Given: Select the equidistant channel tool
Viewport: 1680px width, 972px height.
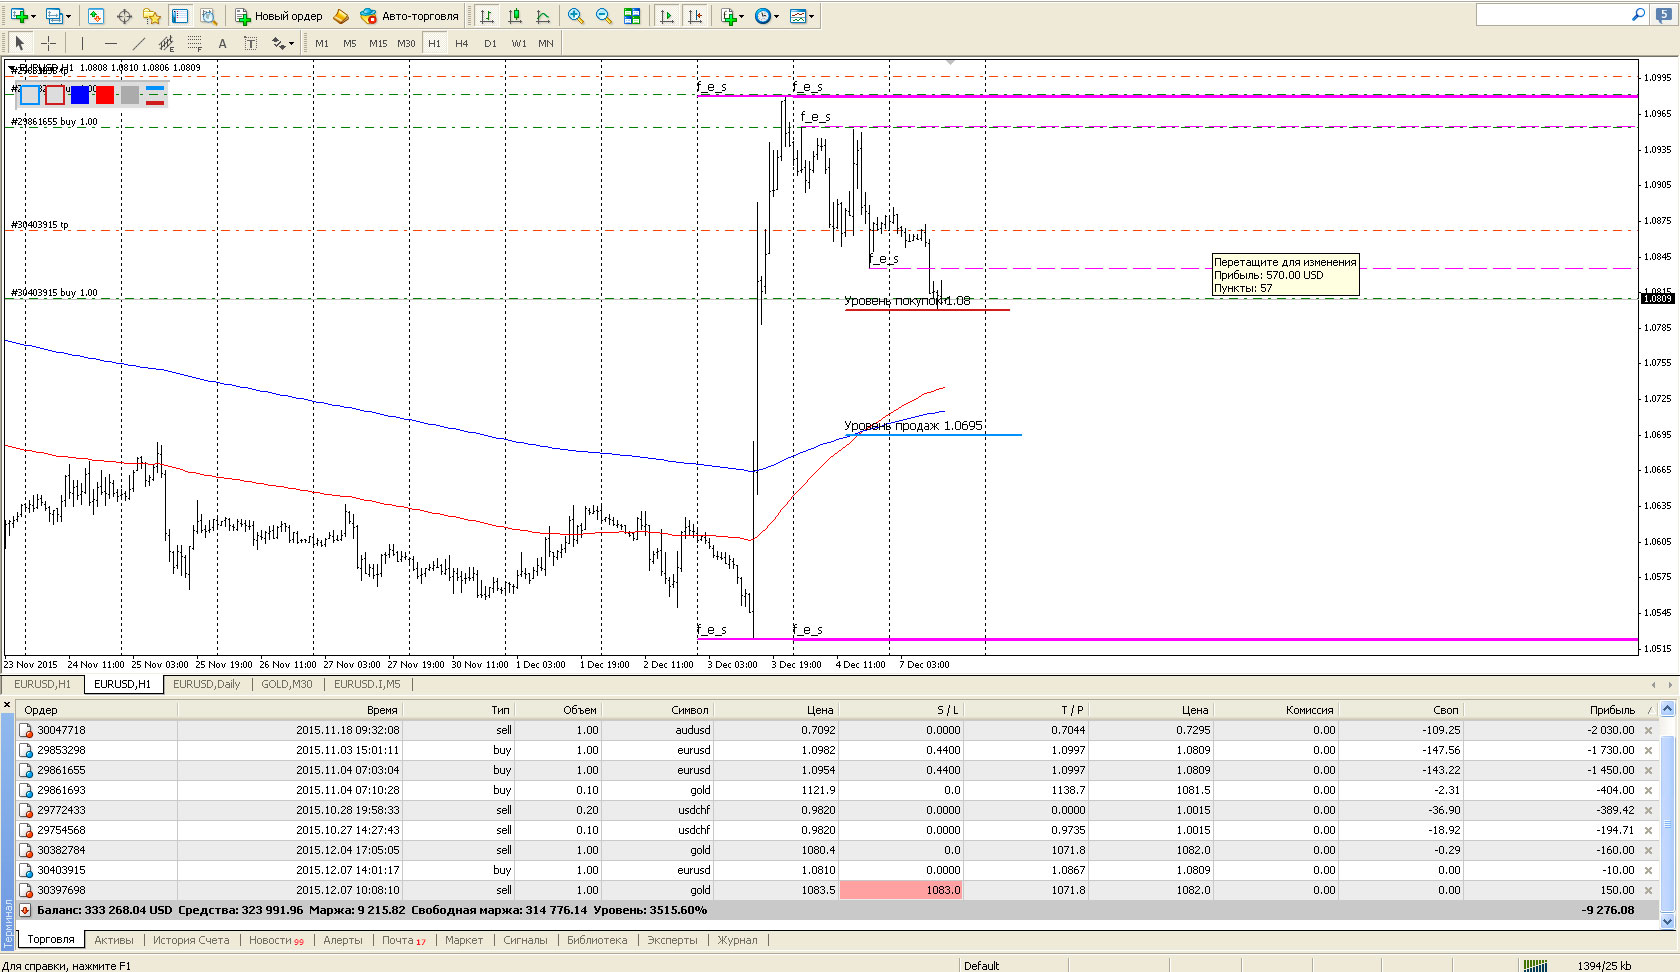Looking at the screenshot, I should tap(167, 43).
